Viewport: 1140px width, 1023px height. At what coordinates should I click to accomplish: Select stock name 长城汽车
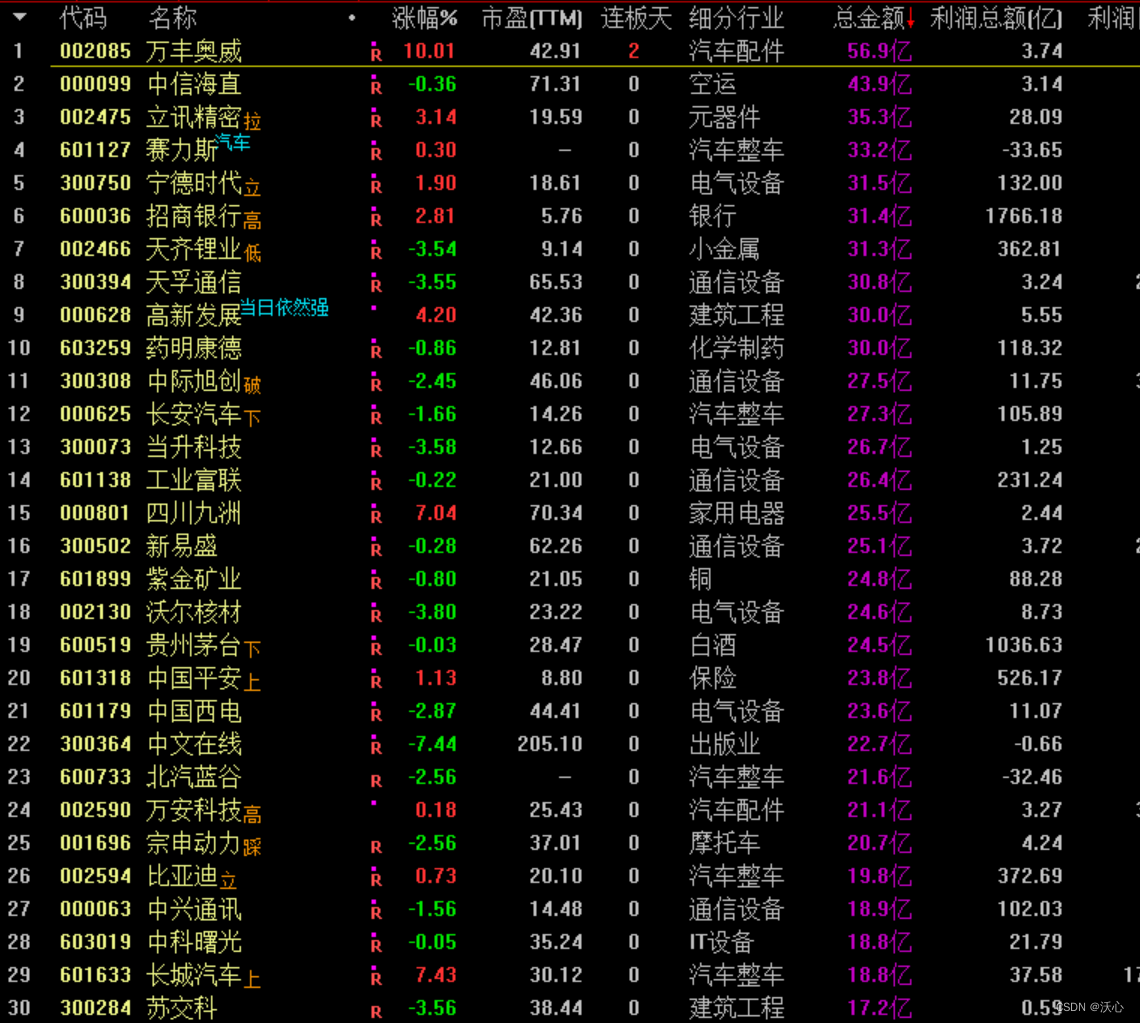pyautogui.click(x=193, y=975)
